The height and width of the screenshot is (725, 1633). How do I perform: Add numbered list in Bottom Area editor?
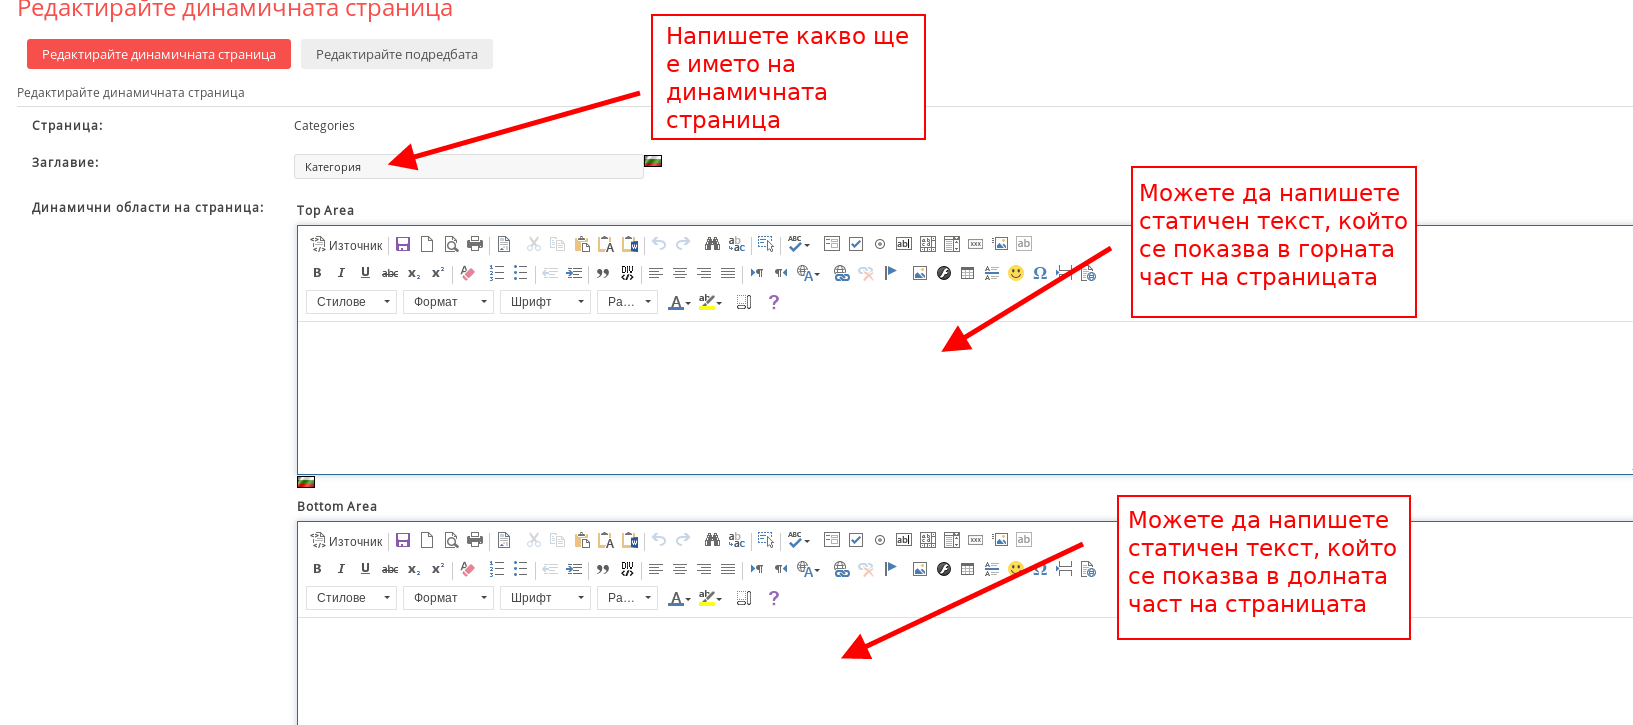496,569
